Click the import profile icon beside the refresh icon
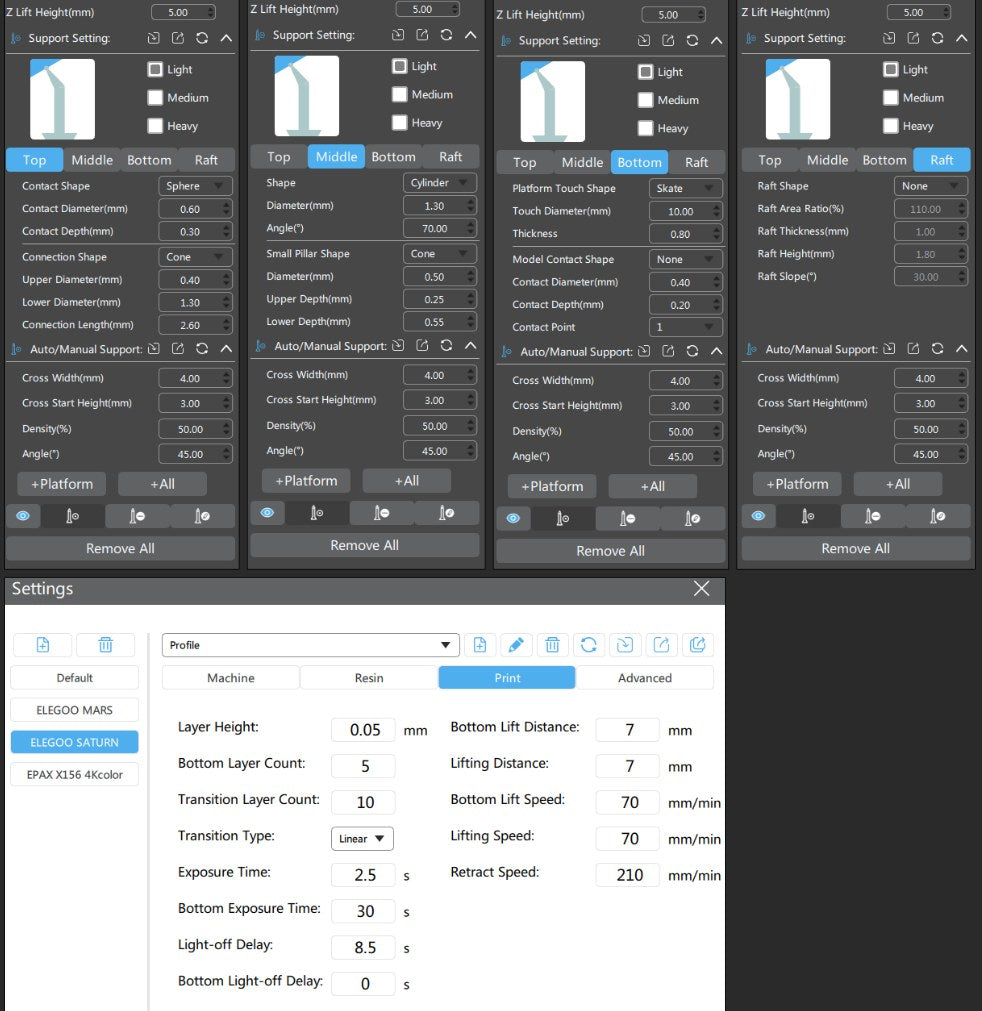The height and width of the screenshot is (1011, 982). (x=625, y=645)
